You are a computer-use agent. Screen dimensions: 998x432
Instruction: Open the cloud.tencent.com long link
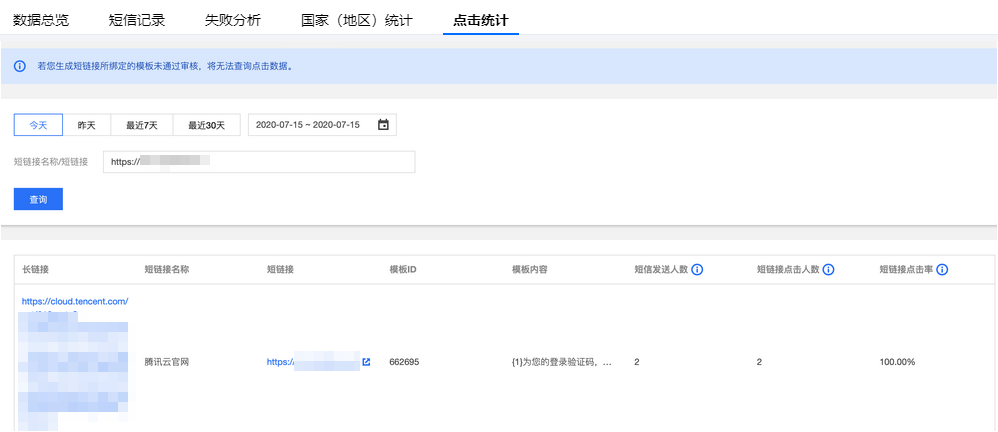click(75, 300)
